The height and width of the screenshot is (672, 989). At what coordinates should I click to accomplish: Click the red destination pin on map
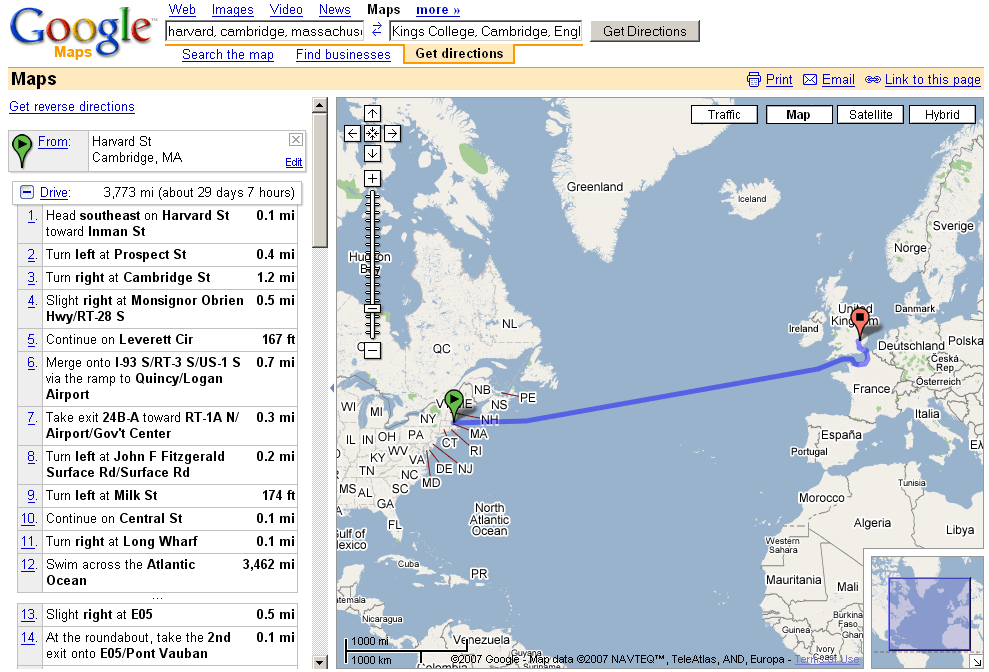(x=860, y=324)
